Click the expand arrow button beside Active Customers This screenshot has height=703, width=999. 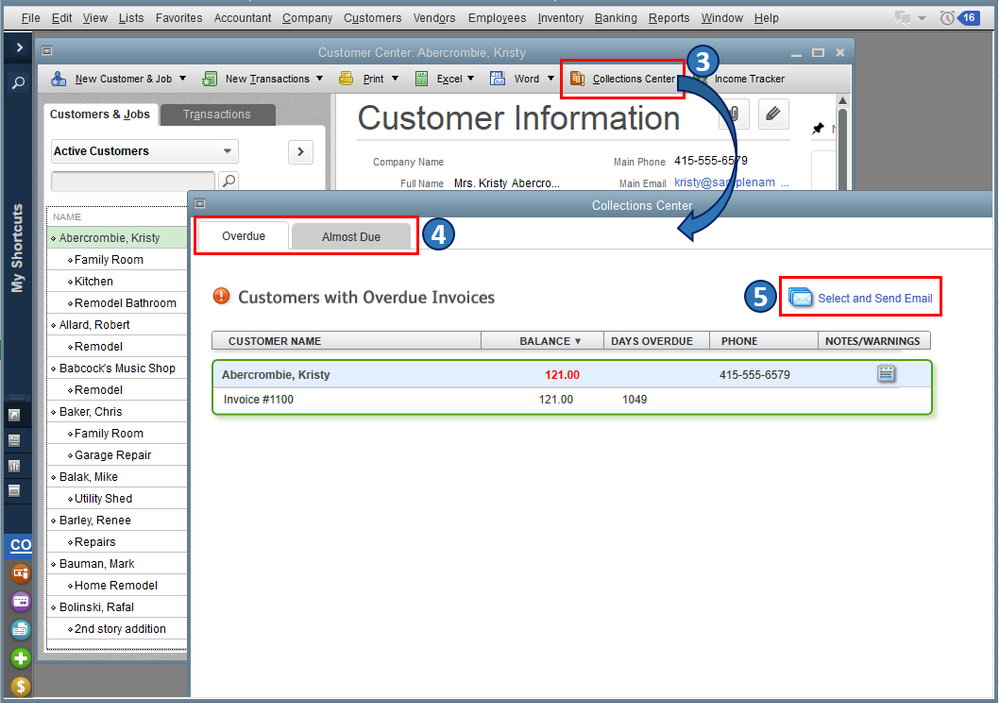pyautogui.click(x=301, y=152)
